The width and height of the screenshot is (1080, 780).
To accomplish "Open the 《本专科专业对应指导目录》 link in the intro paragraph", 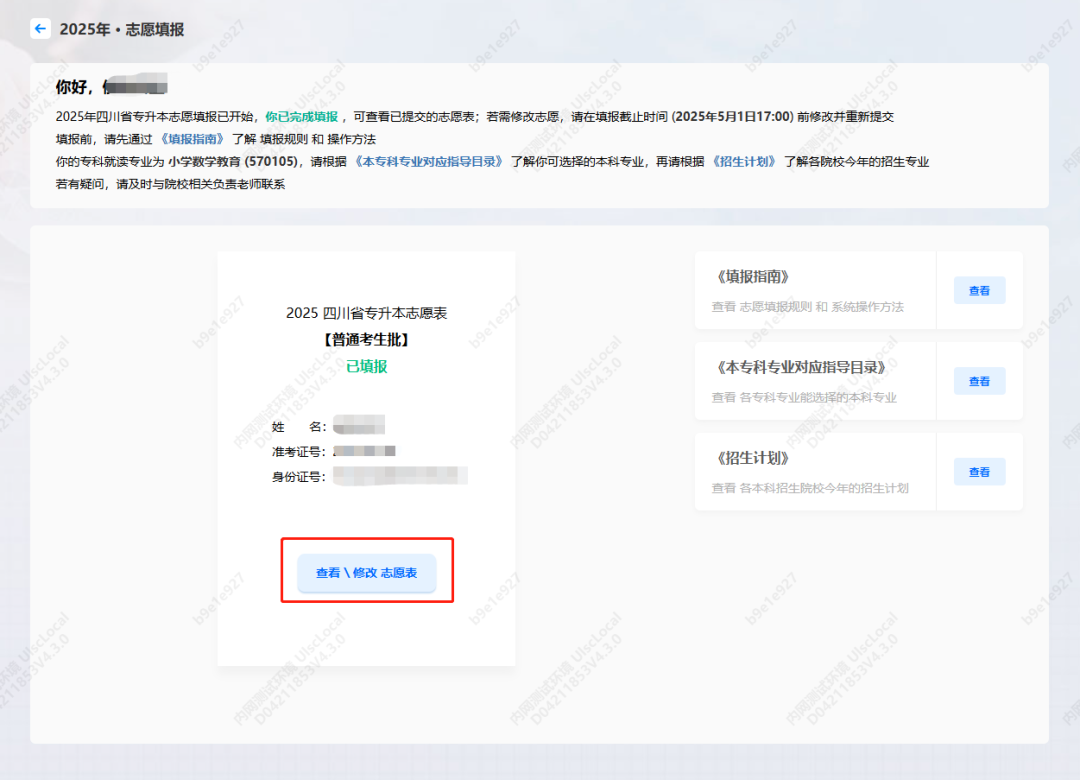I will (428, 162).
